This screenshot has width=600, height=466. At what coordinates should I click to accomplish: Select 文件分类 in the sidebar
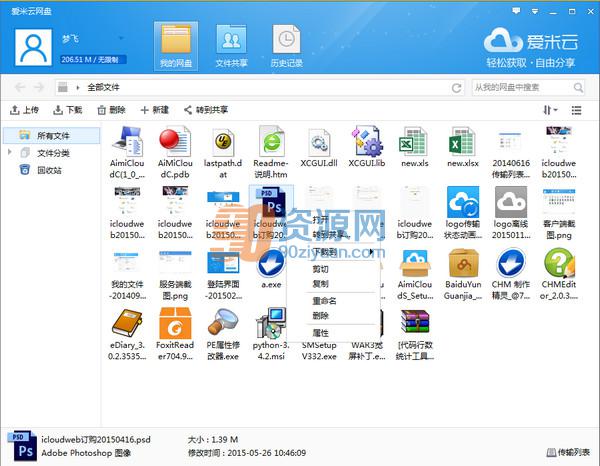point(53,153)
